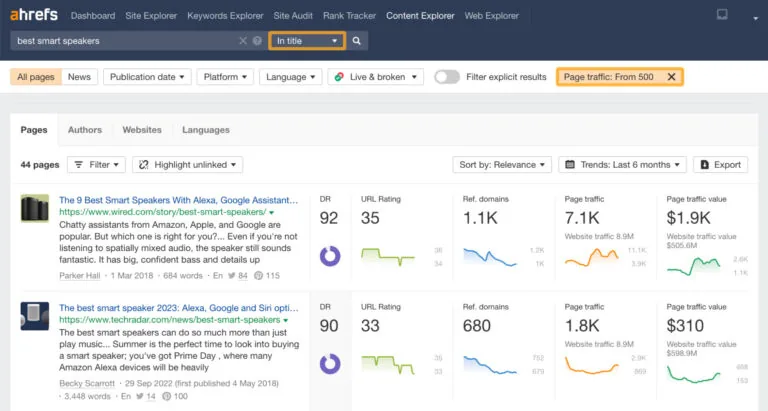
Task: Click Ref. domains trend chart for techradar.com
Action: tap(490, 365)
